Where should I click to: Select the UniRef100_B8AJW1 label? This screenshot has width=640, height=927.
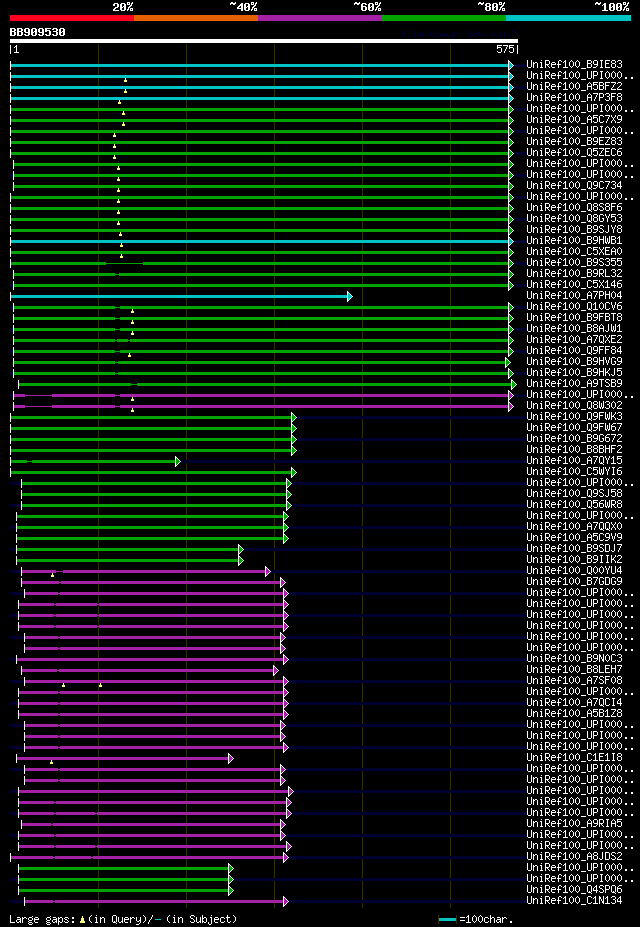point(574,328)
